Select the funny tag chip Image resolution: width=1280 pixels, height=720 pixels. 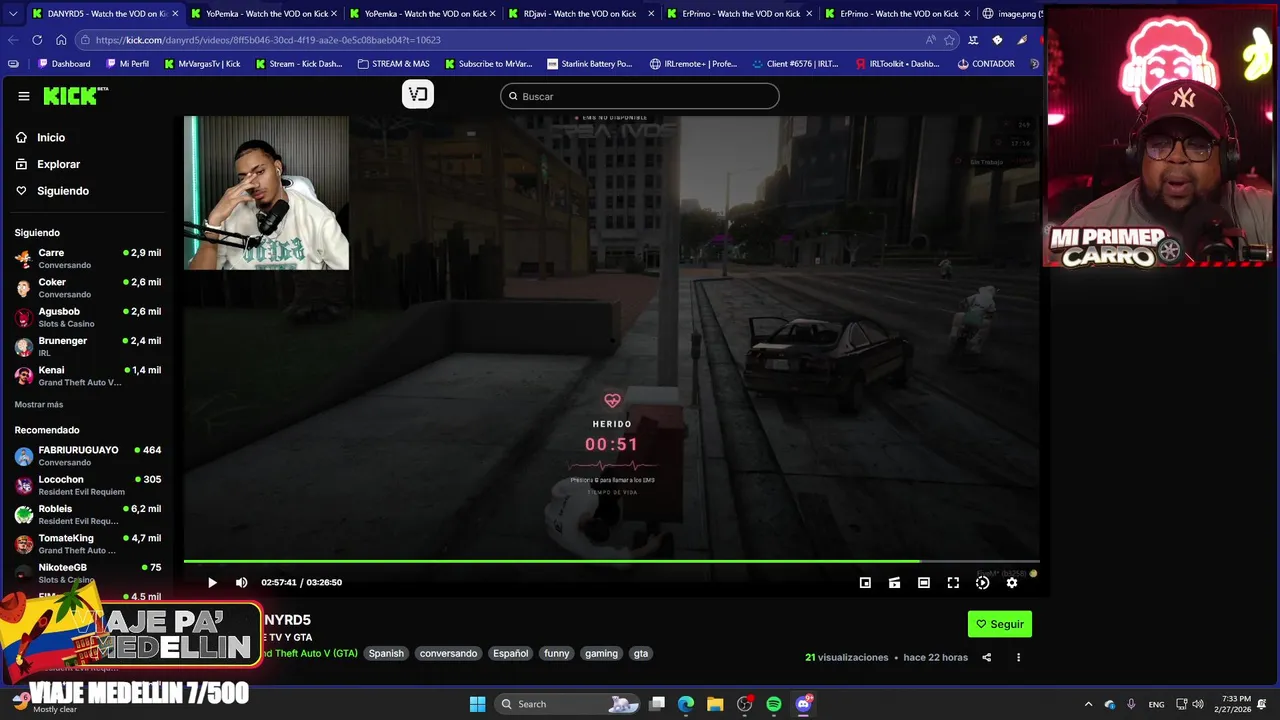coord(557,653)
